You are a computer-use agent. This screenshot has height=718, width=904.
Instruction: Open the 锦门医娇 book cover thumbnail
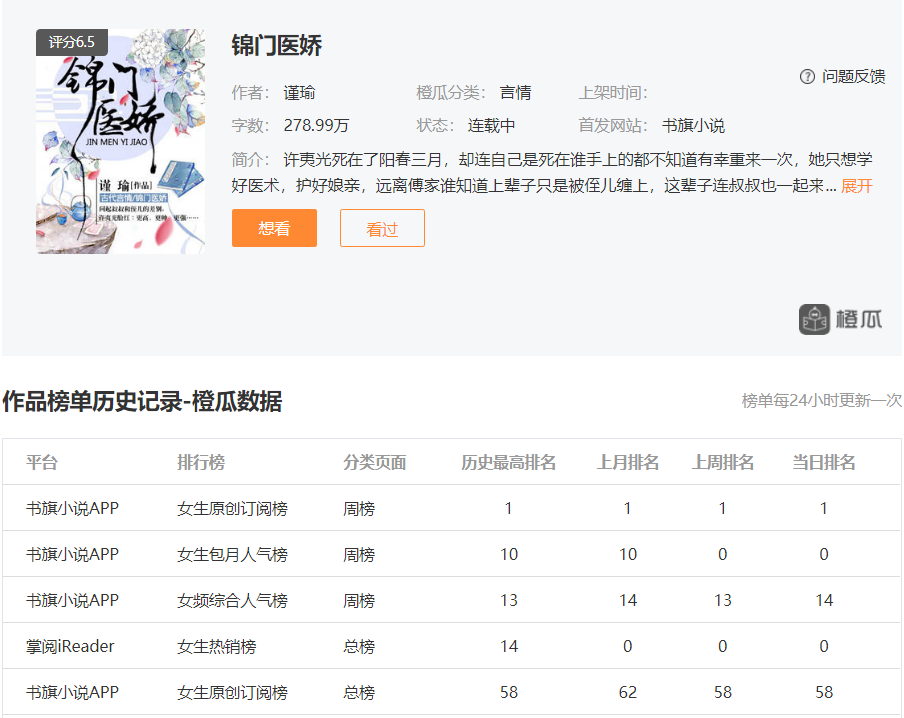pos(120,141)
